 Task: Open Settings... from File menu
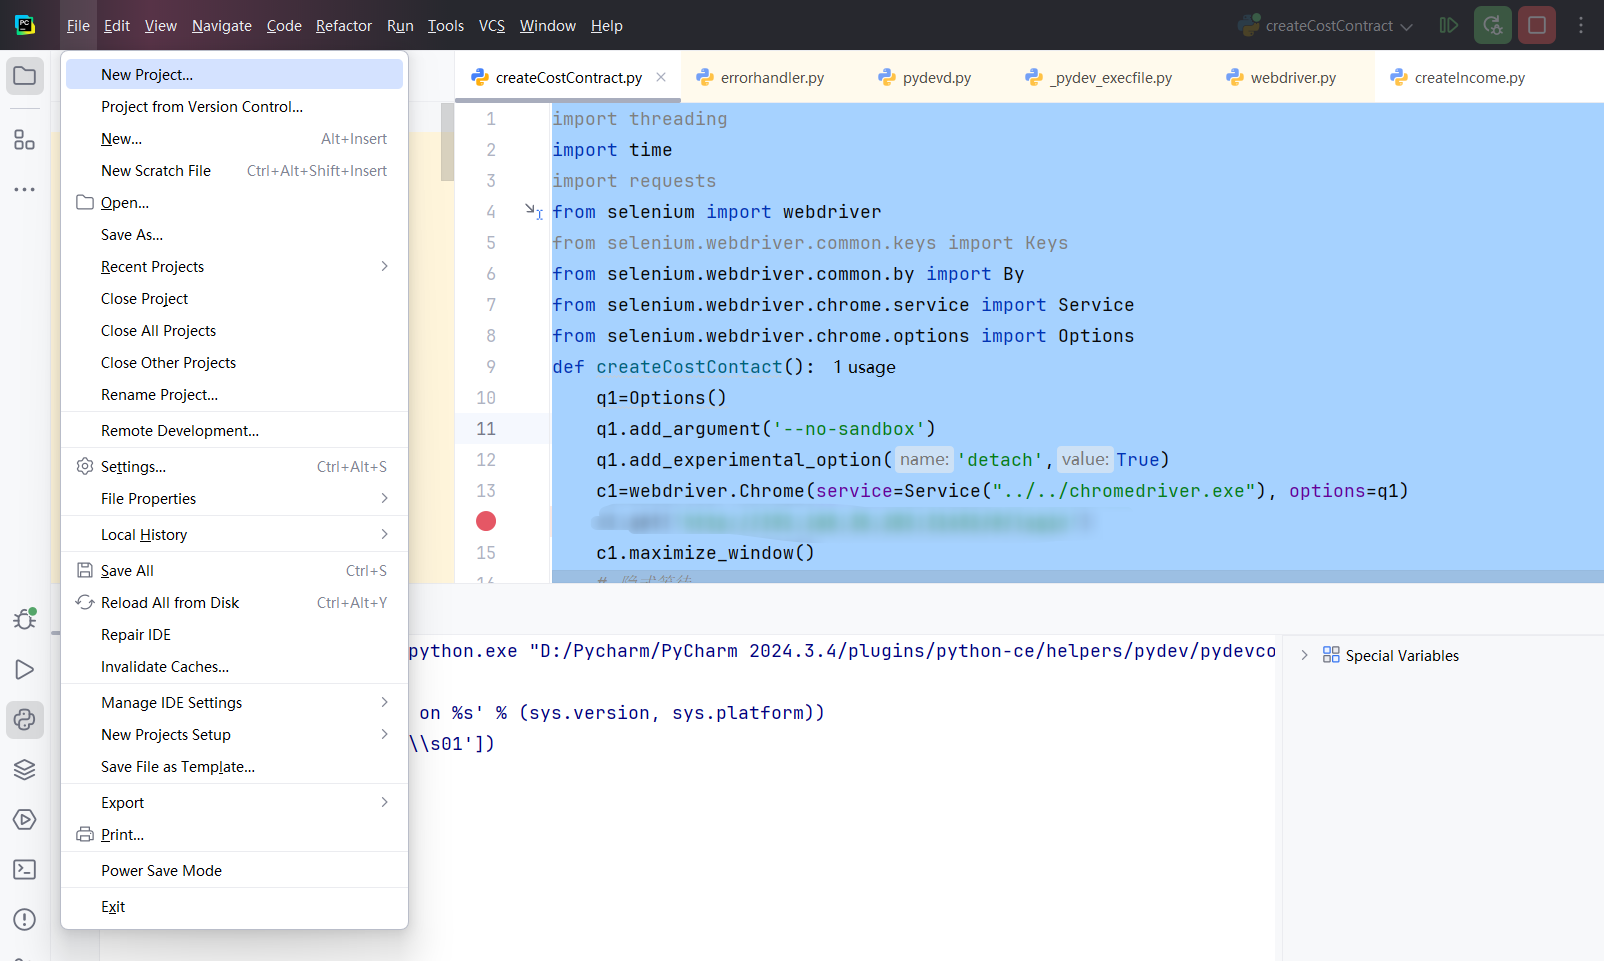click(x=234, y=466)
